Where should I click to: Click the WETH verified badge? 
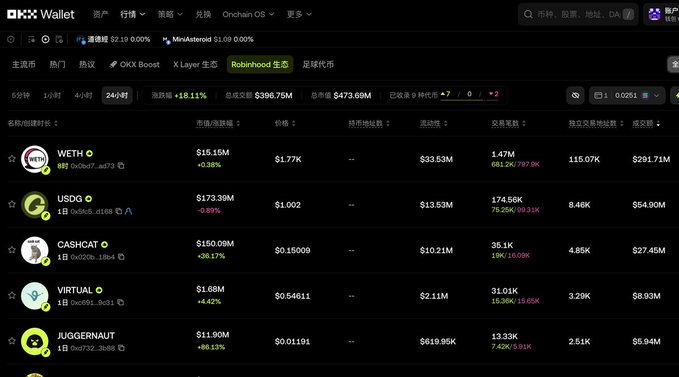click(89, 154)
